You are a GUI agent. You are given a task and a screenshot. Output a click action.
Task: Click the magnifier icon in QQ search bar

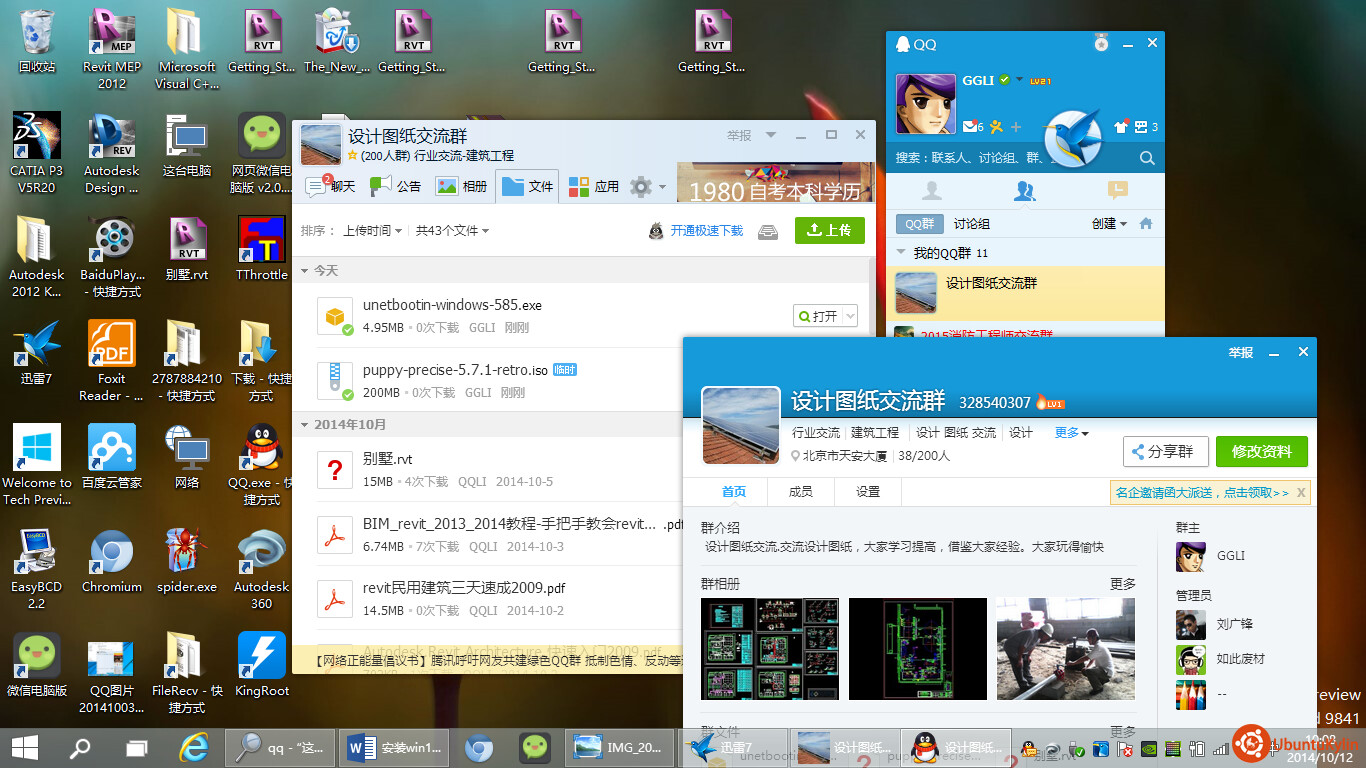pyautogui.click(x=1147, y=158)
